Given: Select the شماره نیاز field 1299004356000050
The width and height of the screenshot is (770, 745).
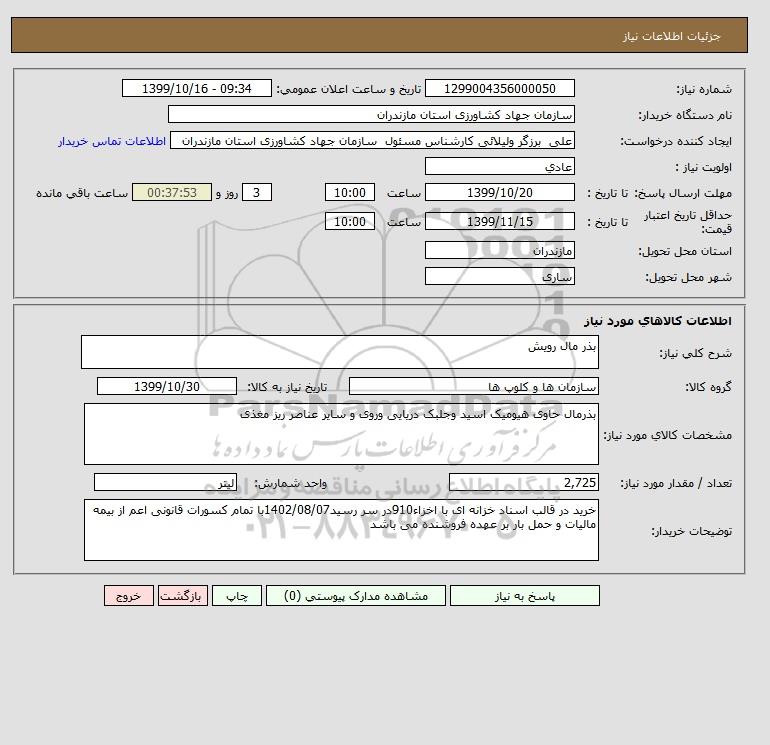Looking at the screenshot, I should click(x=499, y=88).
